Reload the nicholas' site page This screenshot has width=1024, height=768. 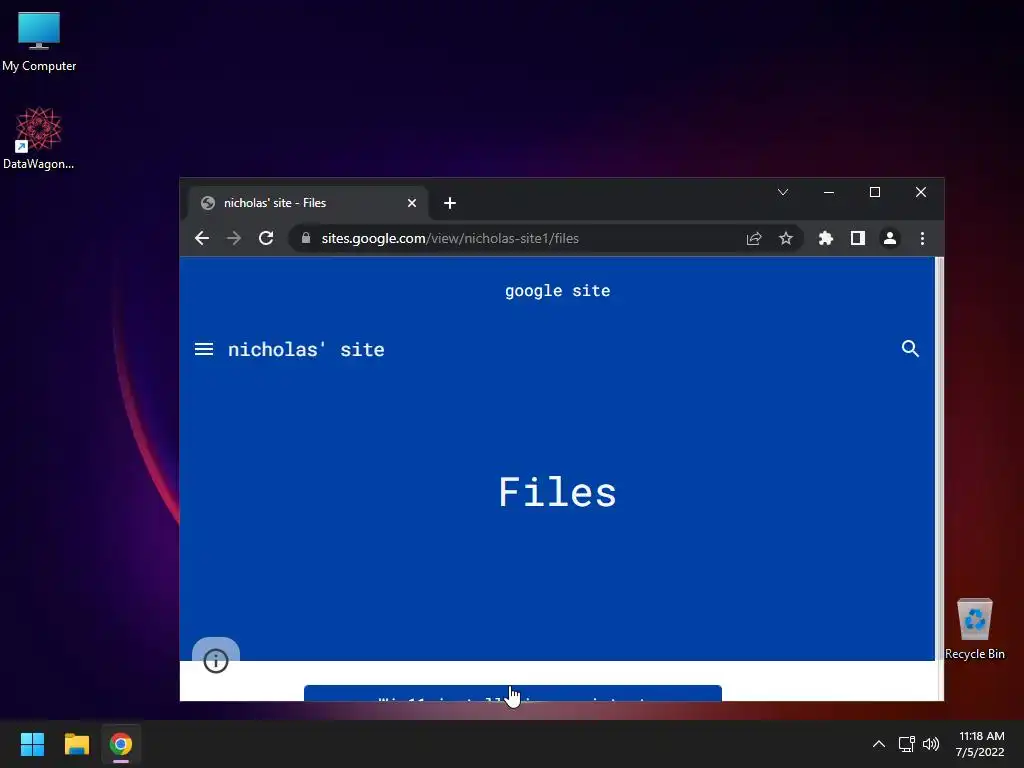coord(266,238)
